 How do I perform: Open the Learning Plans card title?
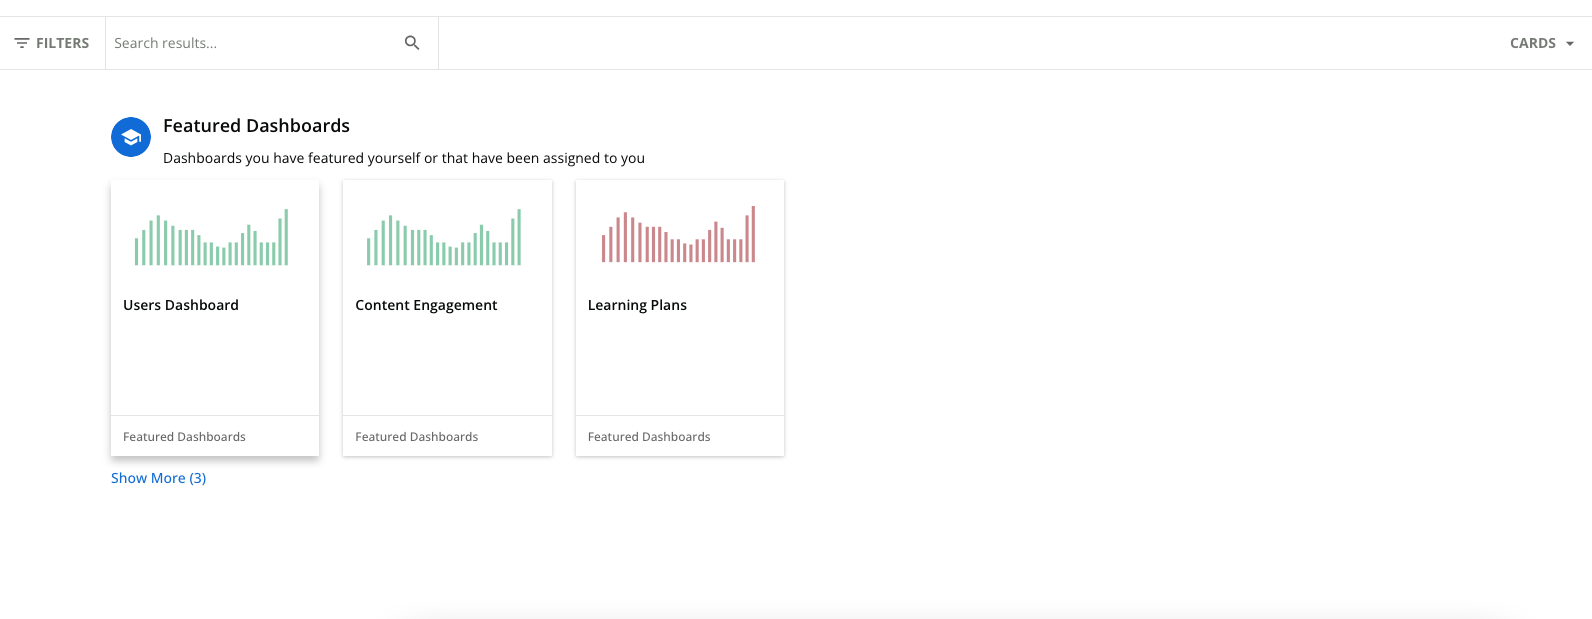click(x=637, y=305)
